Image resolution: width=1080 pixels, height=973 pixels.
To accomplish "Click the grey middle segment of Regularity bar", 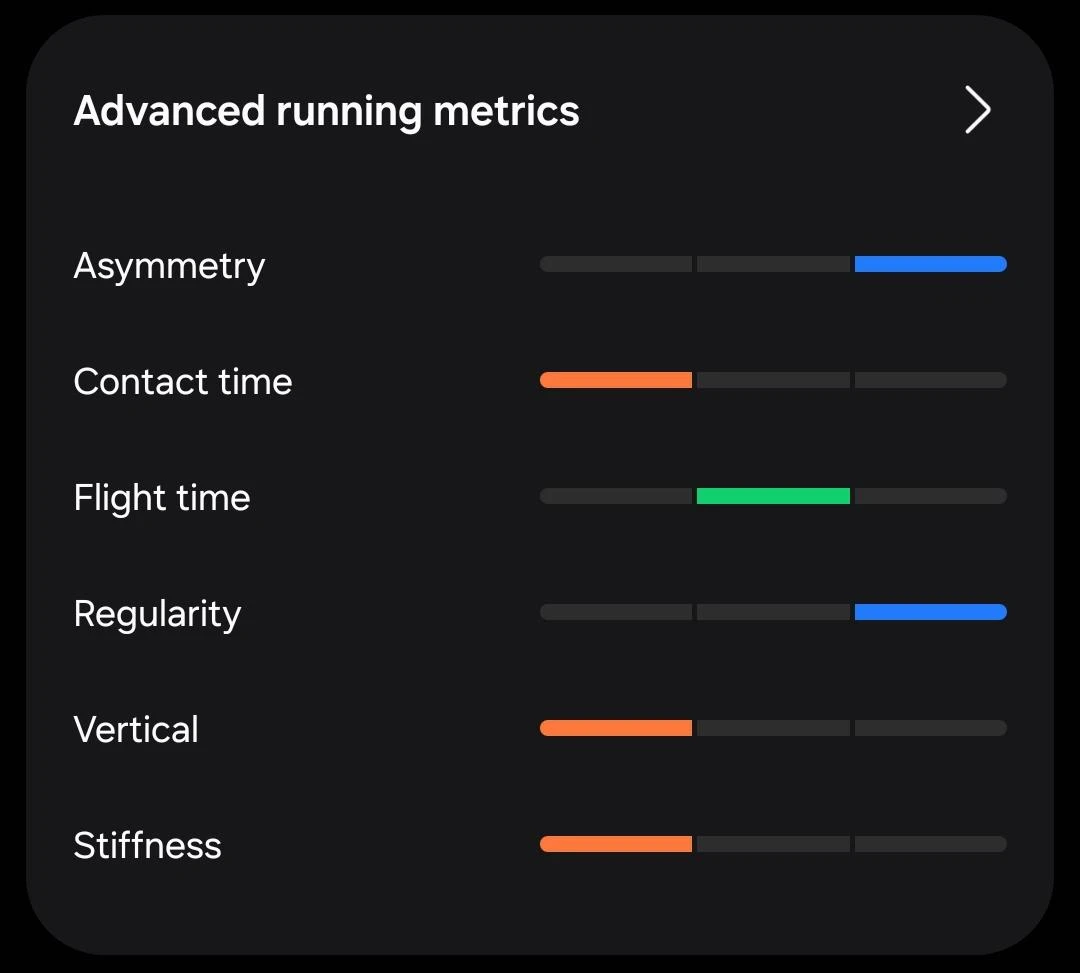I will 773,611.
